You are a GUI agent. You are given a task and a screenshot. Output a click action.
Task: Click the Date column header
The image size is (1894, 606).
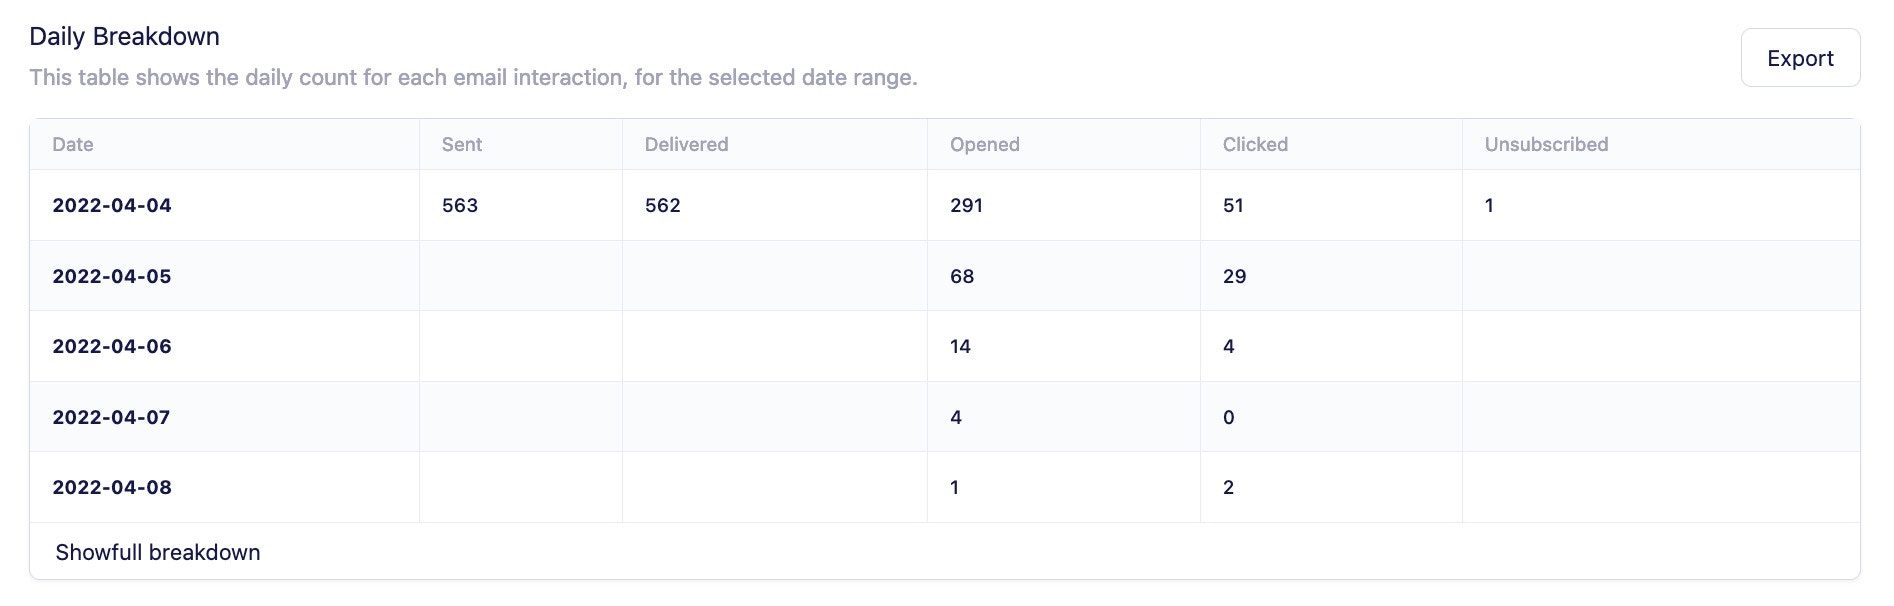pyautogui.click(x=73, y=144)
